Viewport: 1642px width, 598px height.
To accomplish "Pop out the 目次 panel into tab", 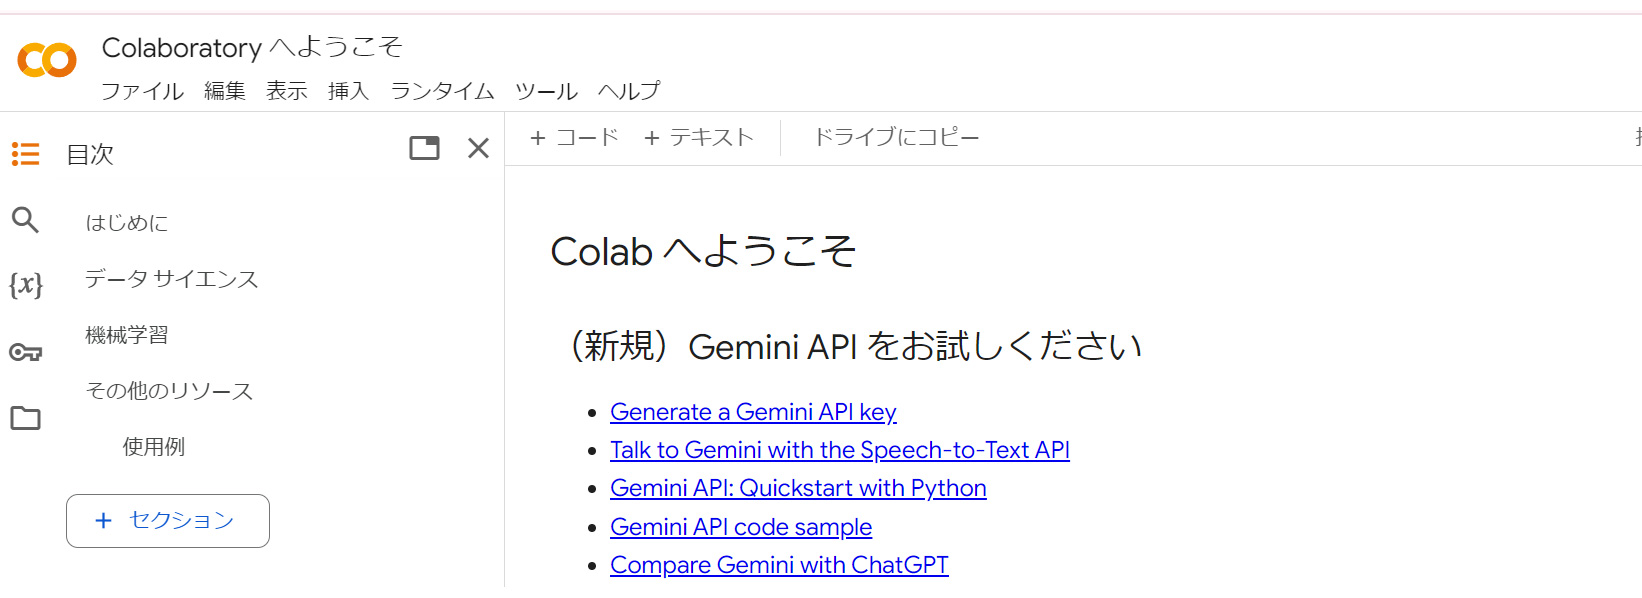I will 425,149.
